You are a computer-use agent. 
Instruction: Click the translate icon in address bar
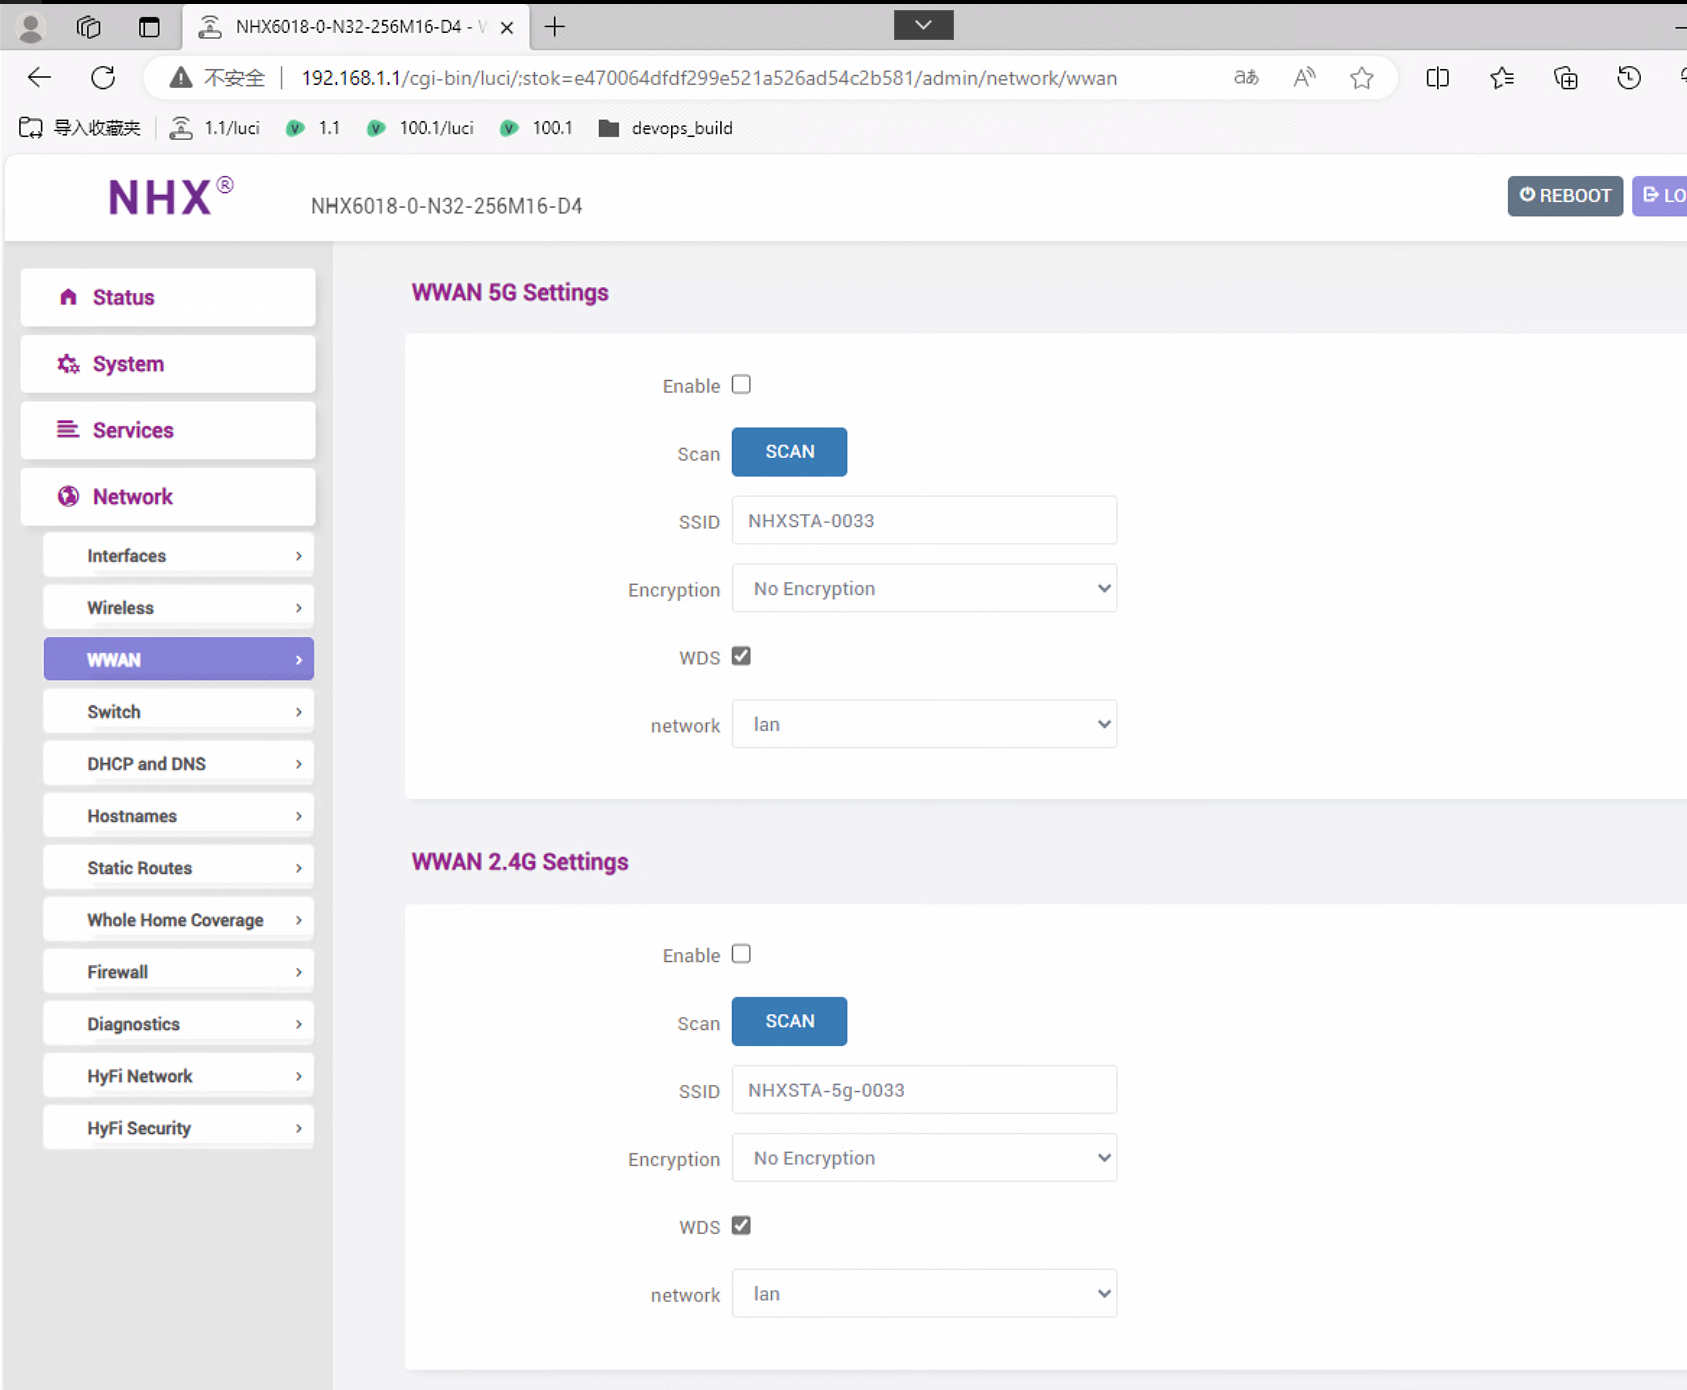pos(1246,78)
